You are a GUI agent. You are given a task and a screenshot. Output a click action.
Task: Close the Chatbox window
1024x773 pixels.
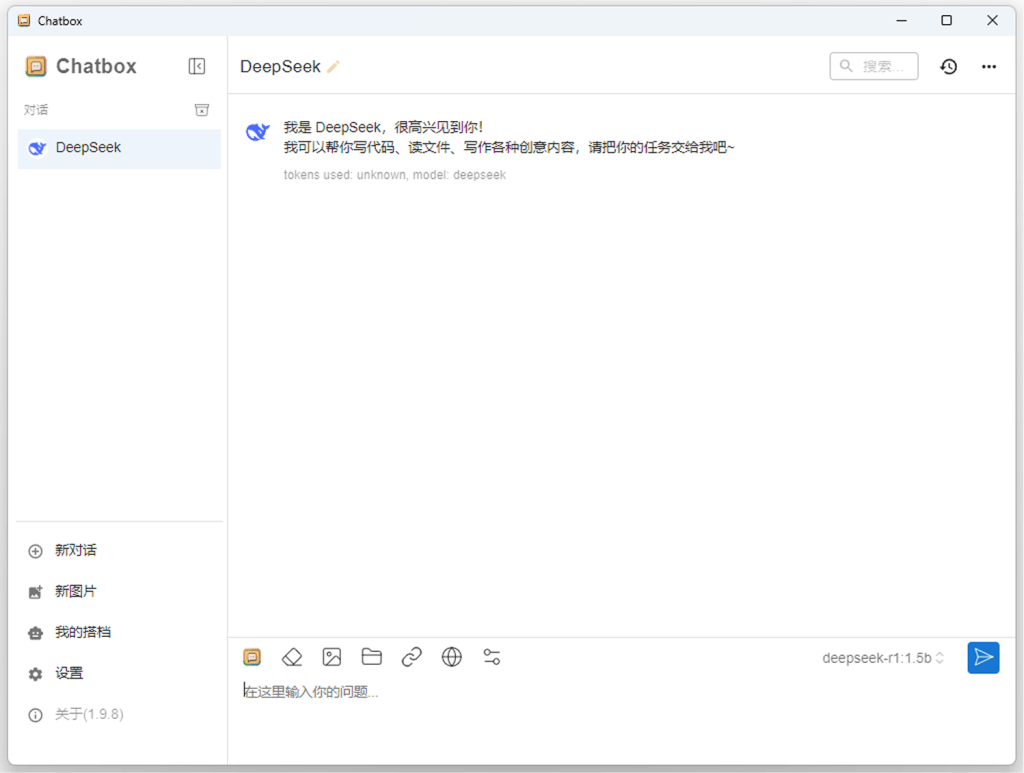(x=992, y=20)
